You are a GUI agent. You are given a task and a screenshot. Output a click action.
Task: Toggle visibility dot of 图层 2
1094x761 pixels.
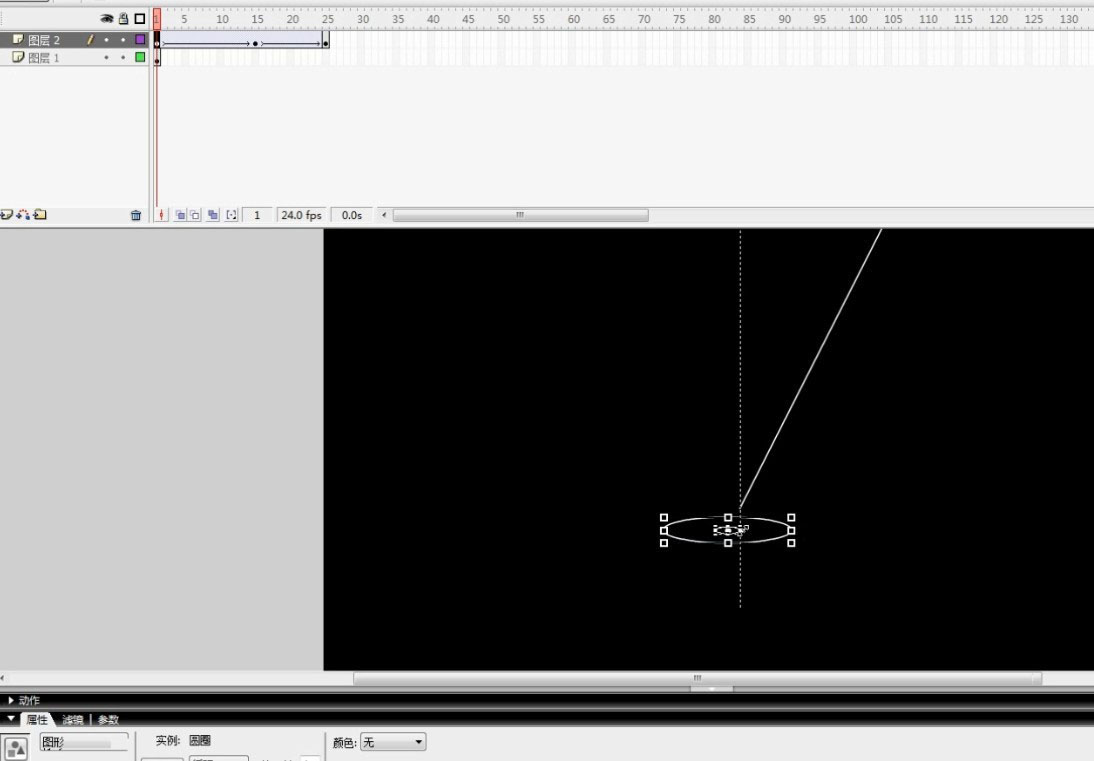(107, 40)
